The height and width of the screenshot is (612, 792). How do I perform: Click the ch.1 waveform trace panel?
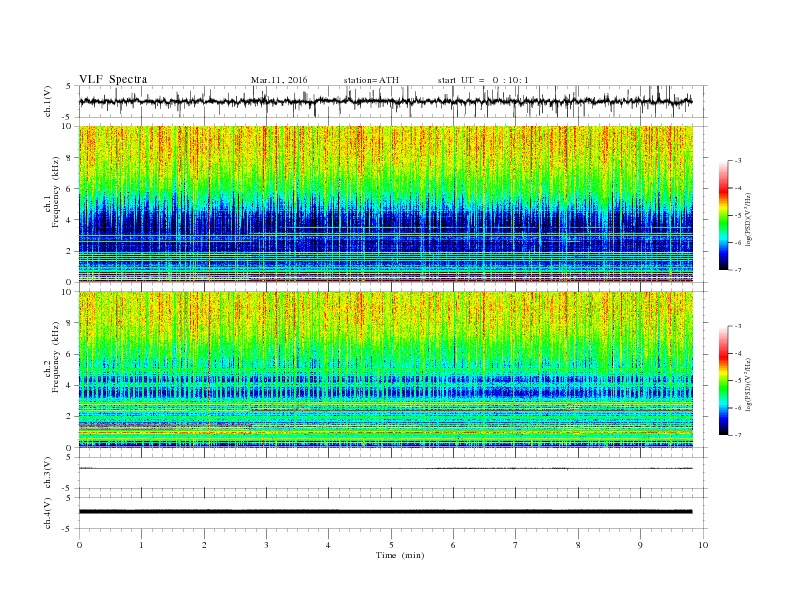pyautogui.click(x=393, y=101)
